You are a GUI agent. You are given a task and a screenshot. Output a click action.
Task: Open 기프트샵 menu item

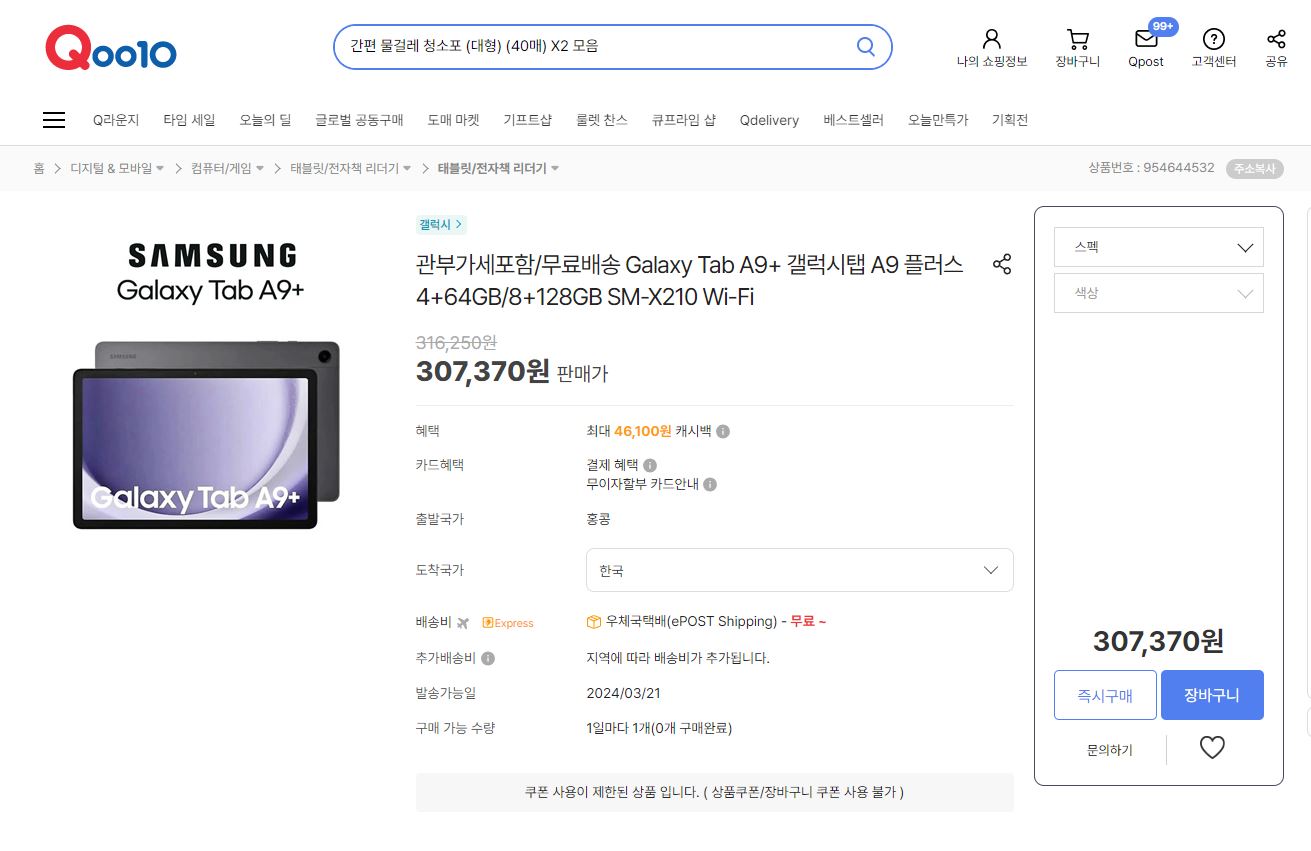527,120
